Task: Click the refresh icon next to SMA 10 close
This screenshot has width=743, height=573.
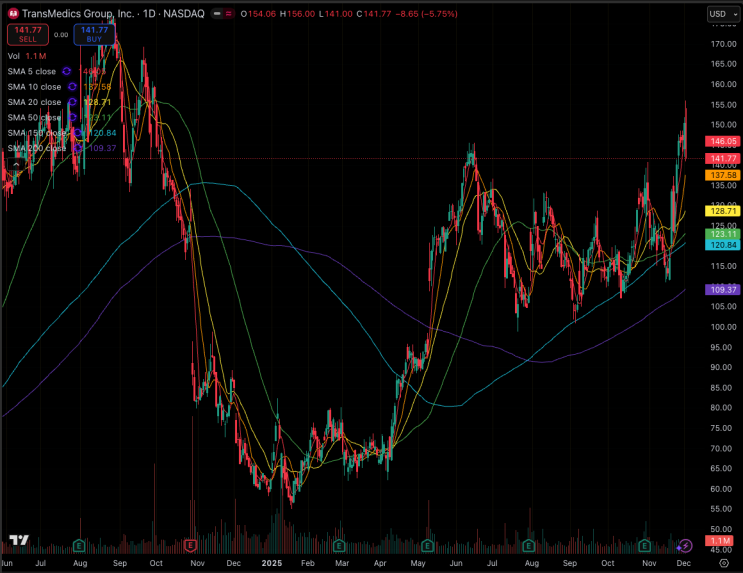Action: (72, 87)
